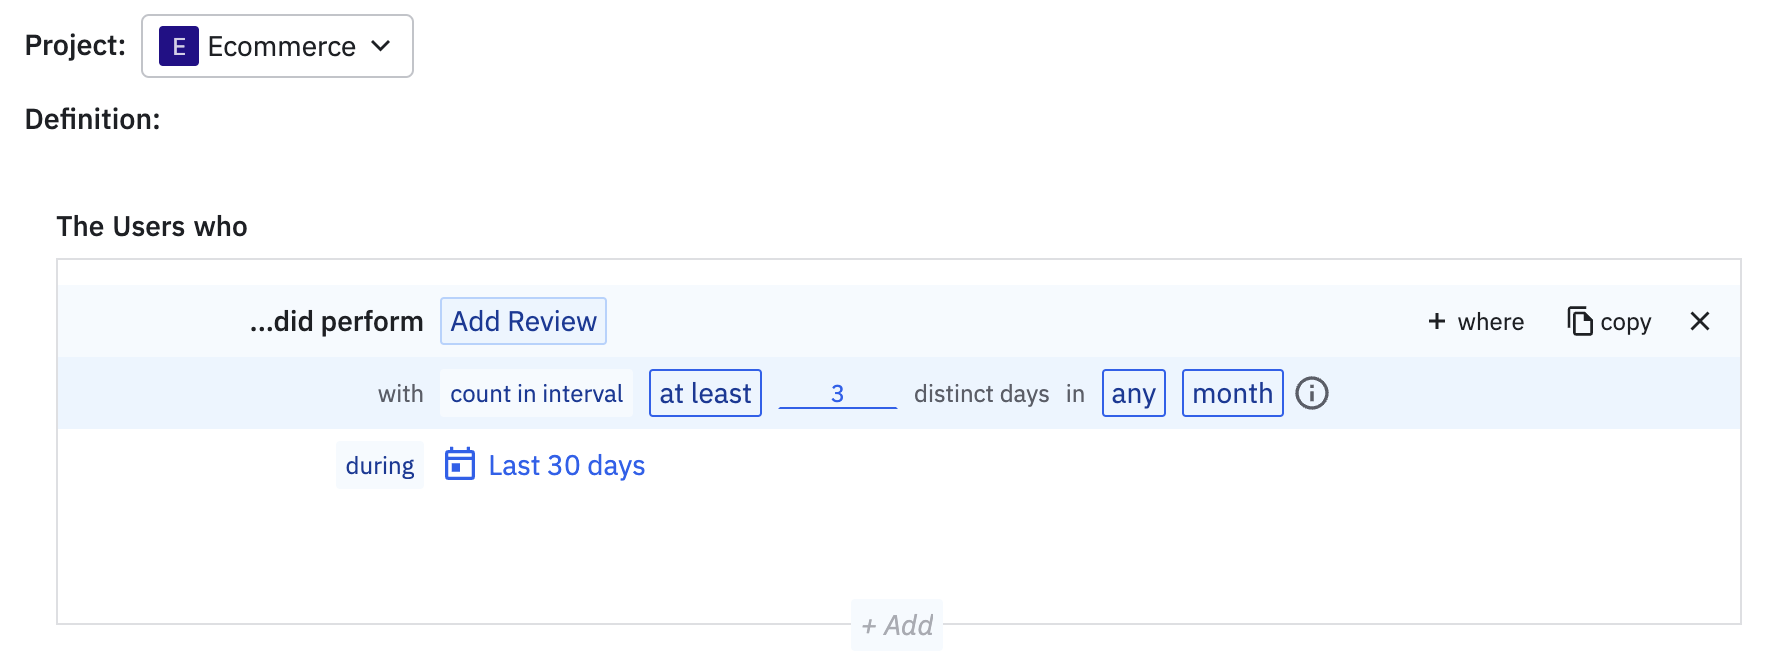Open the "any" interval dropdown
The height and width of the screenshot is (660, 1770).
click(1133, 393)
